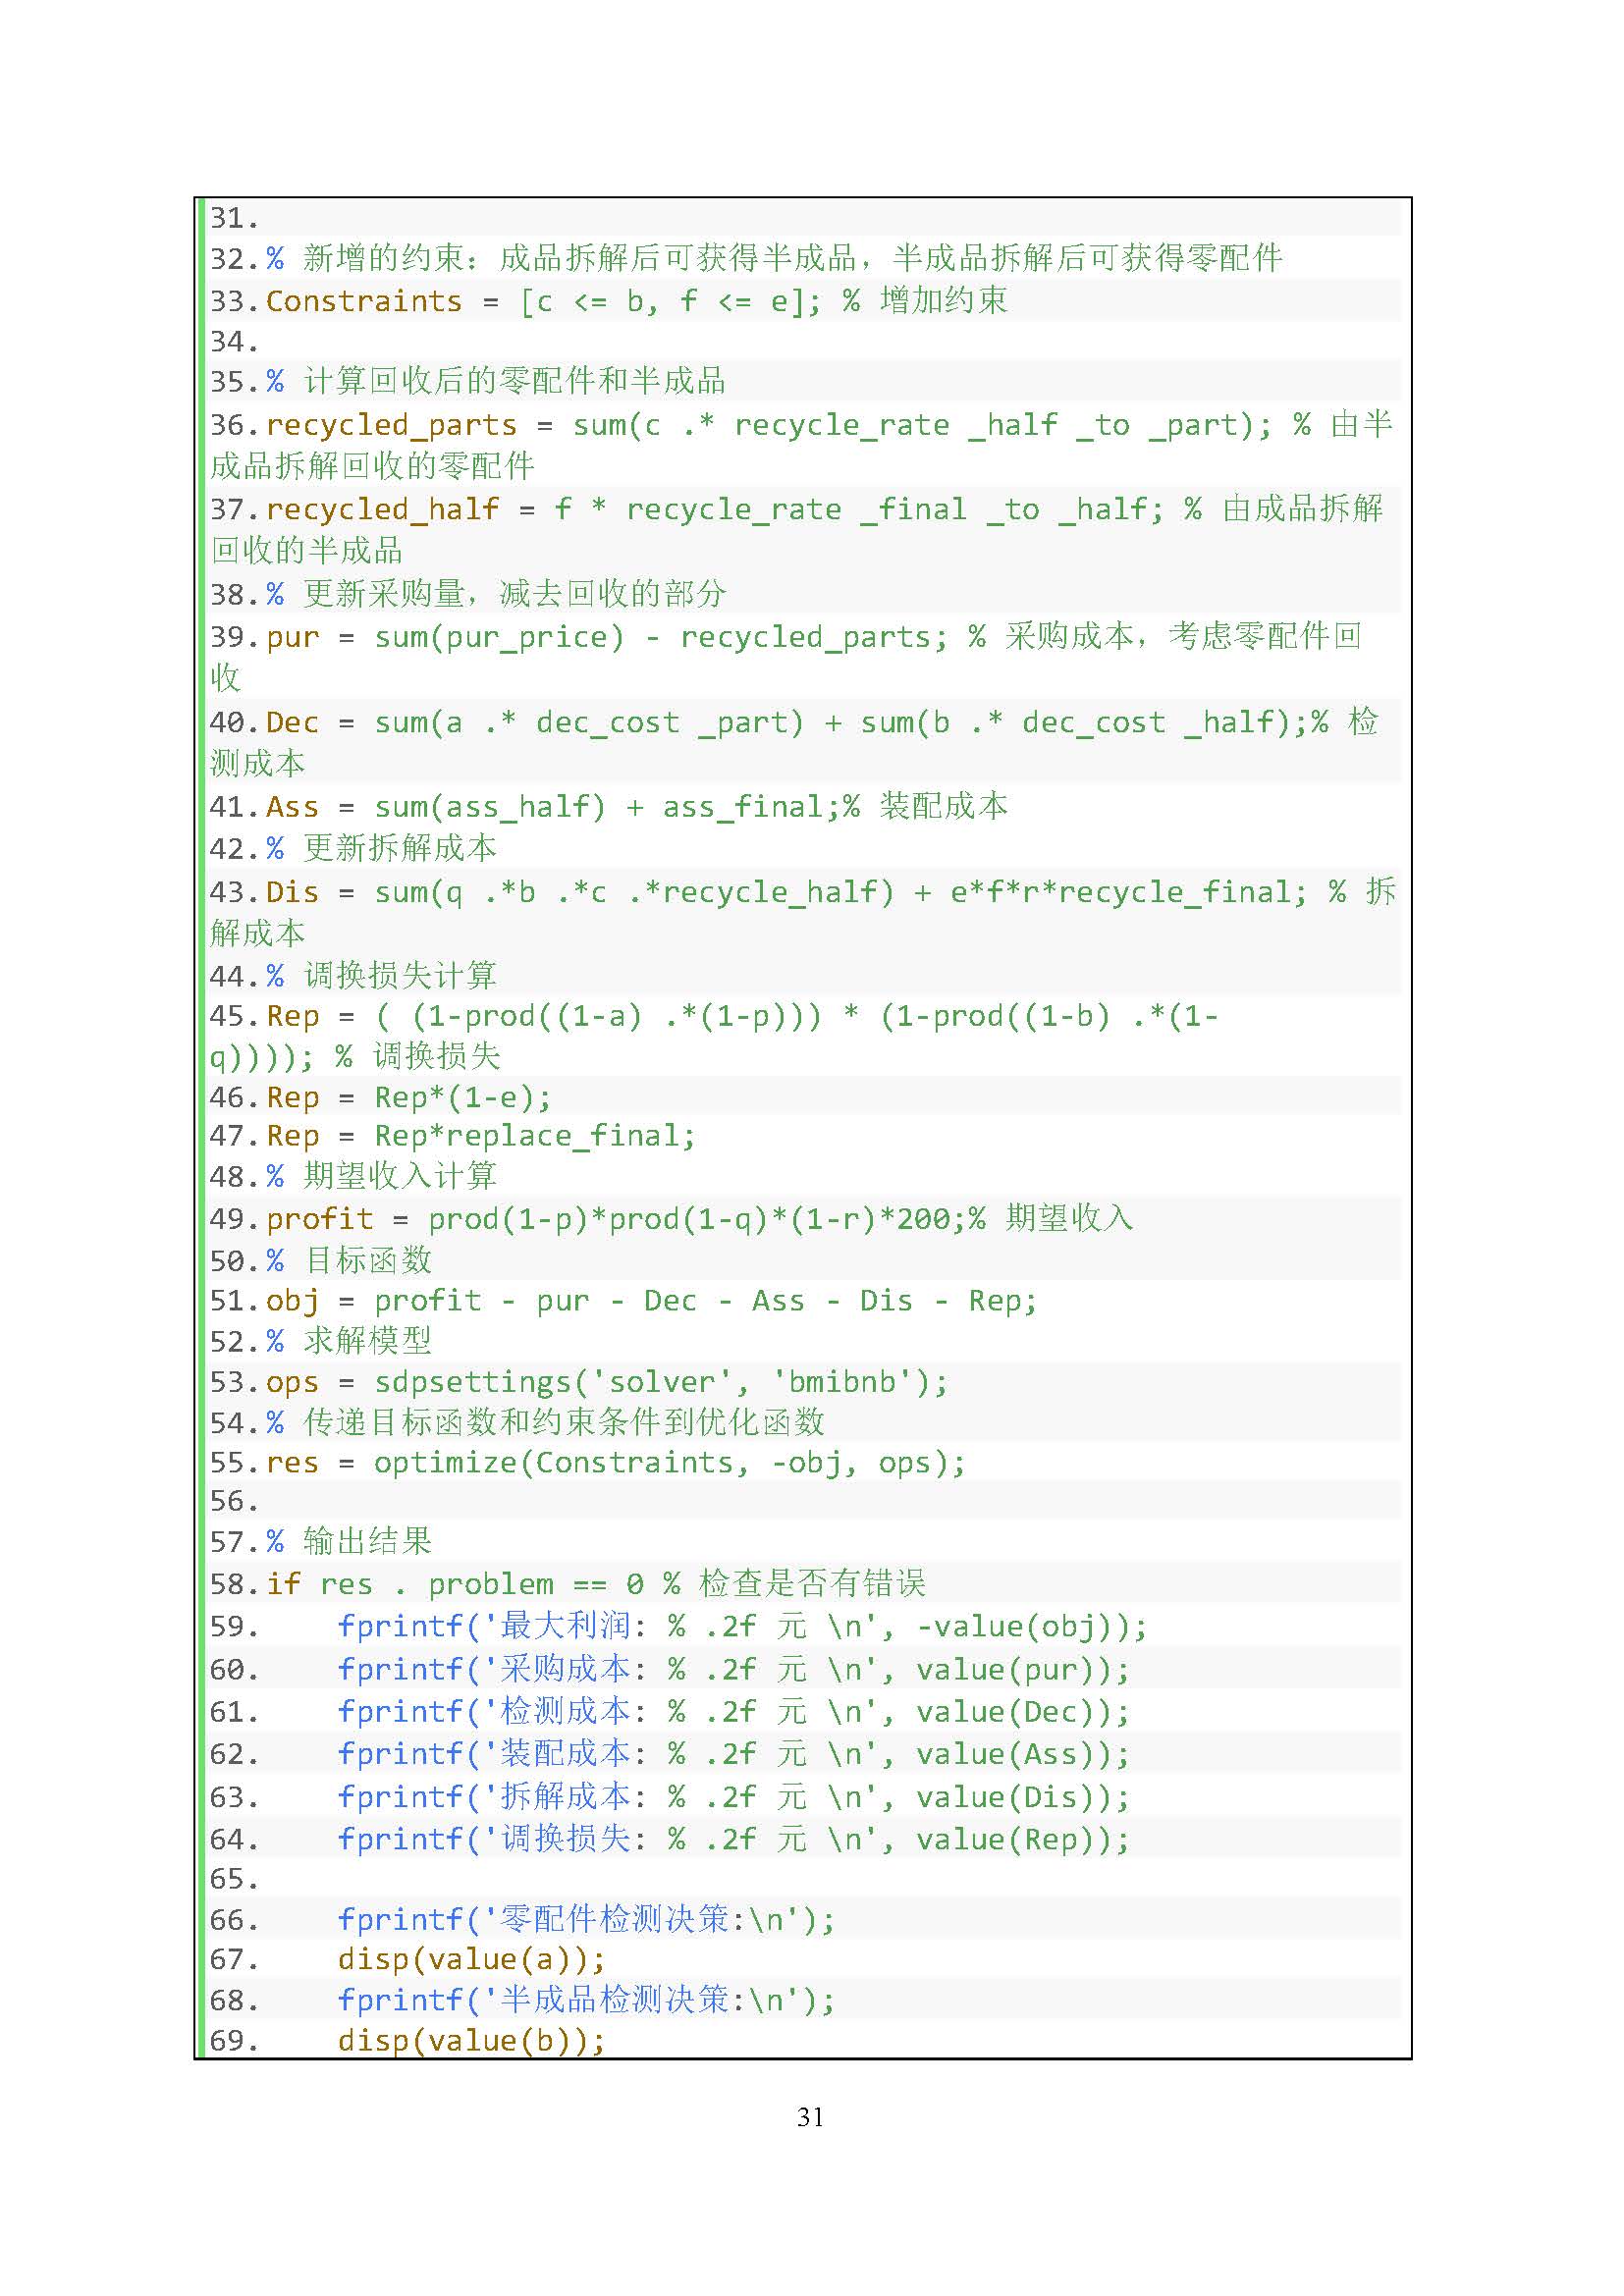Click 'recycled_parts' at the start of line 36
The height and width of the screenshot is (2296, 1624).
[x=391, y=425]
